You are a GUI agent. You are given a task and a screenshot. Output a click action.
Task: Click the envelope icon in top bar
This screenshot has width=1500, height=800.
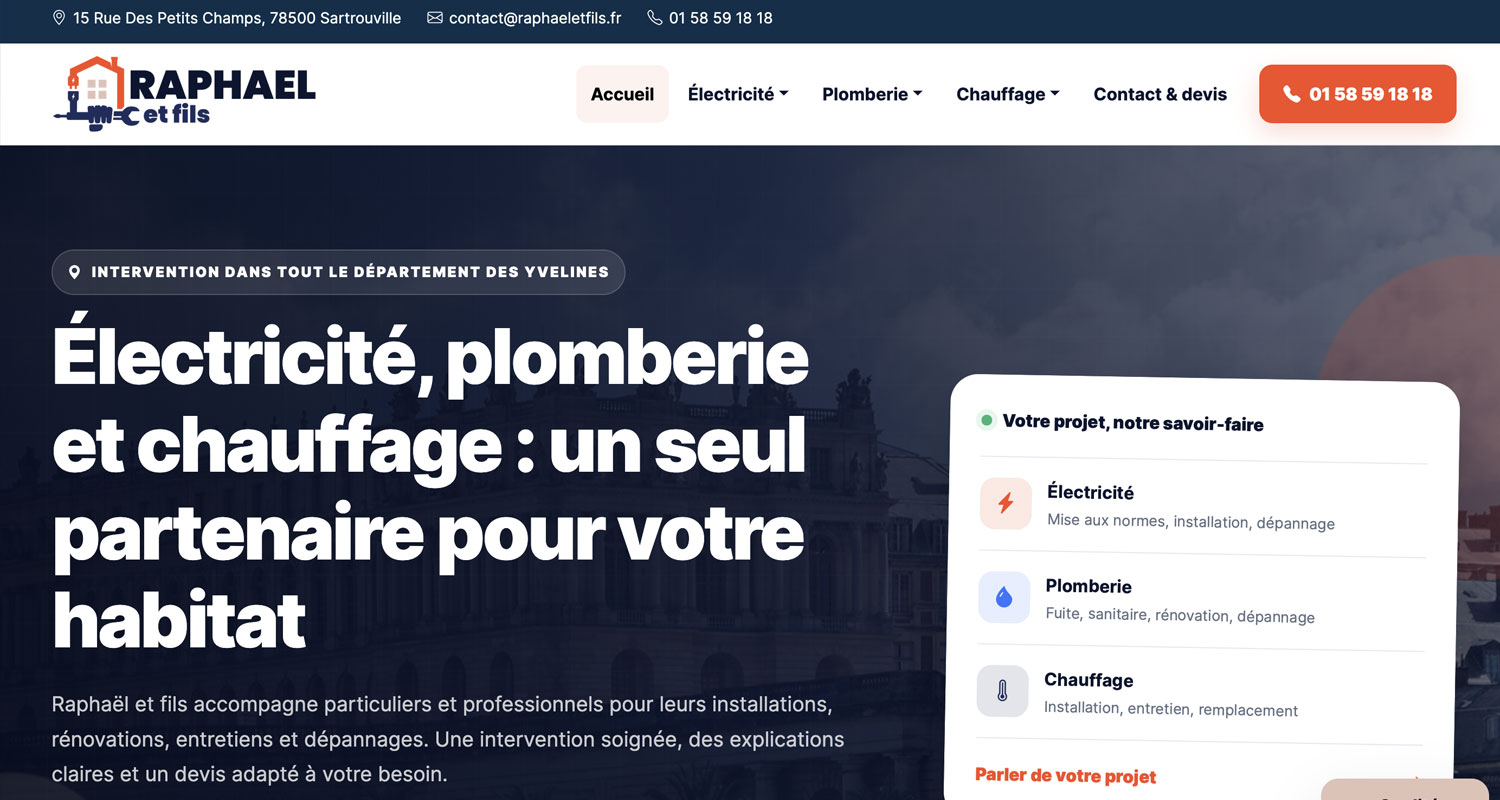[x=435, y=18]
